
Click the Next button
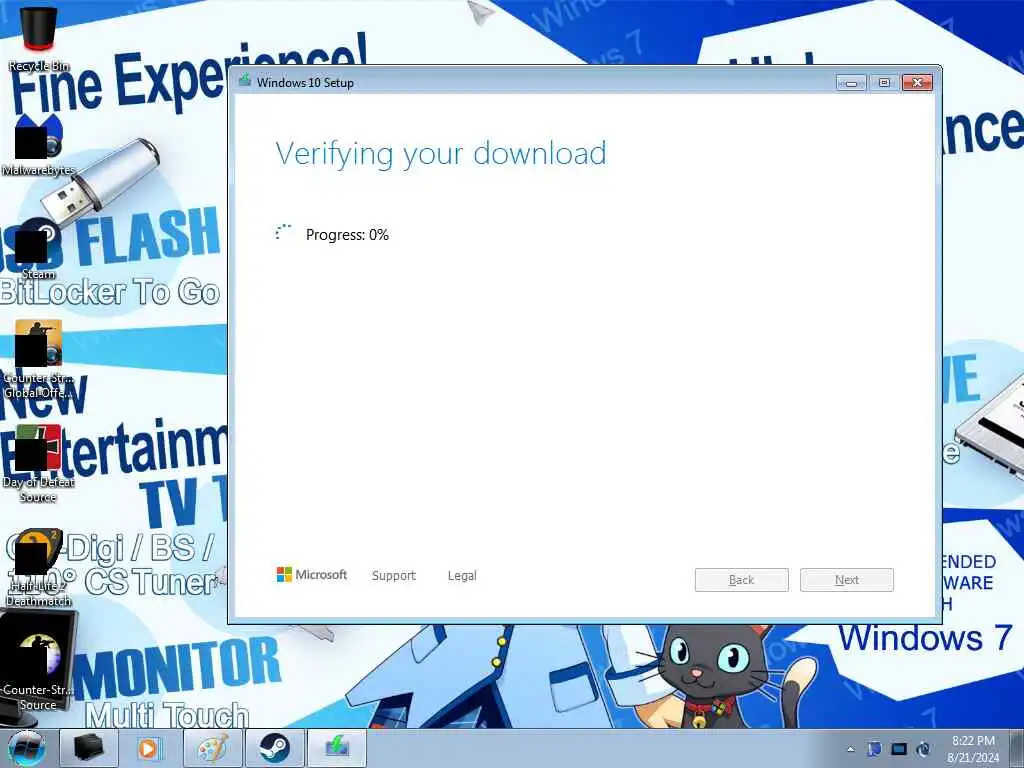846,580
